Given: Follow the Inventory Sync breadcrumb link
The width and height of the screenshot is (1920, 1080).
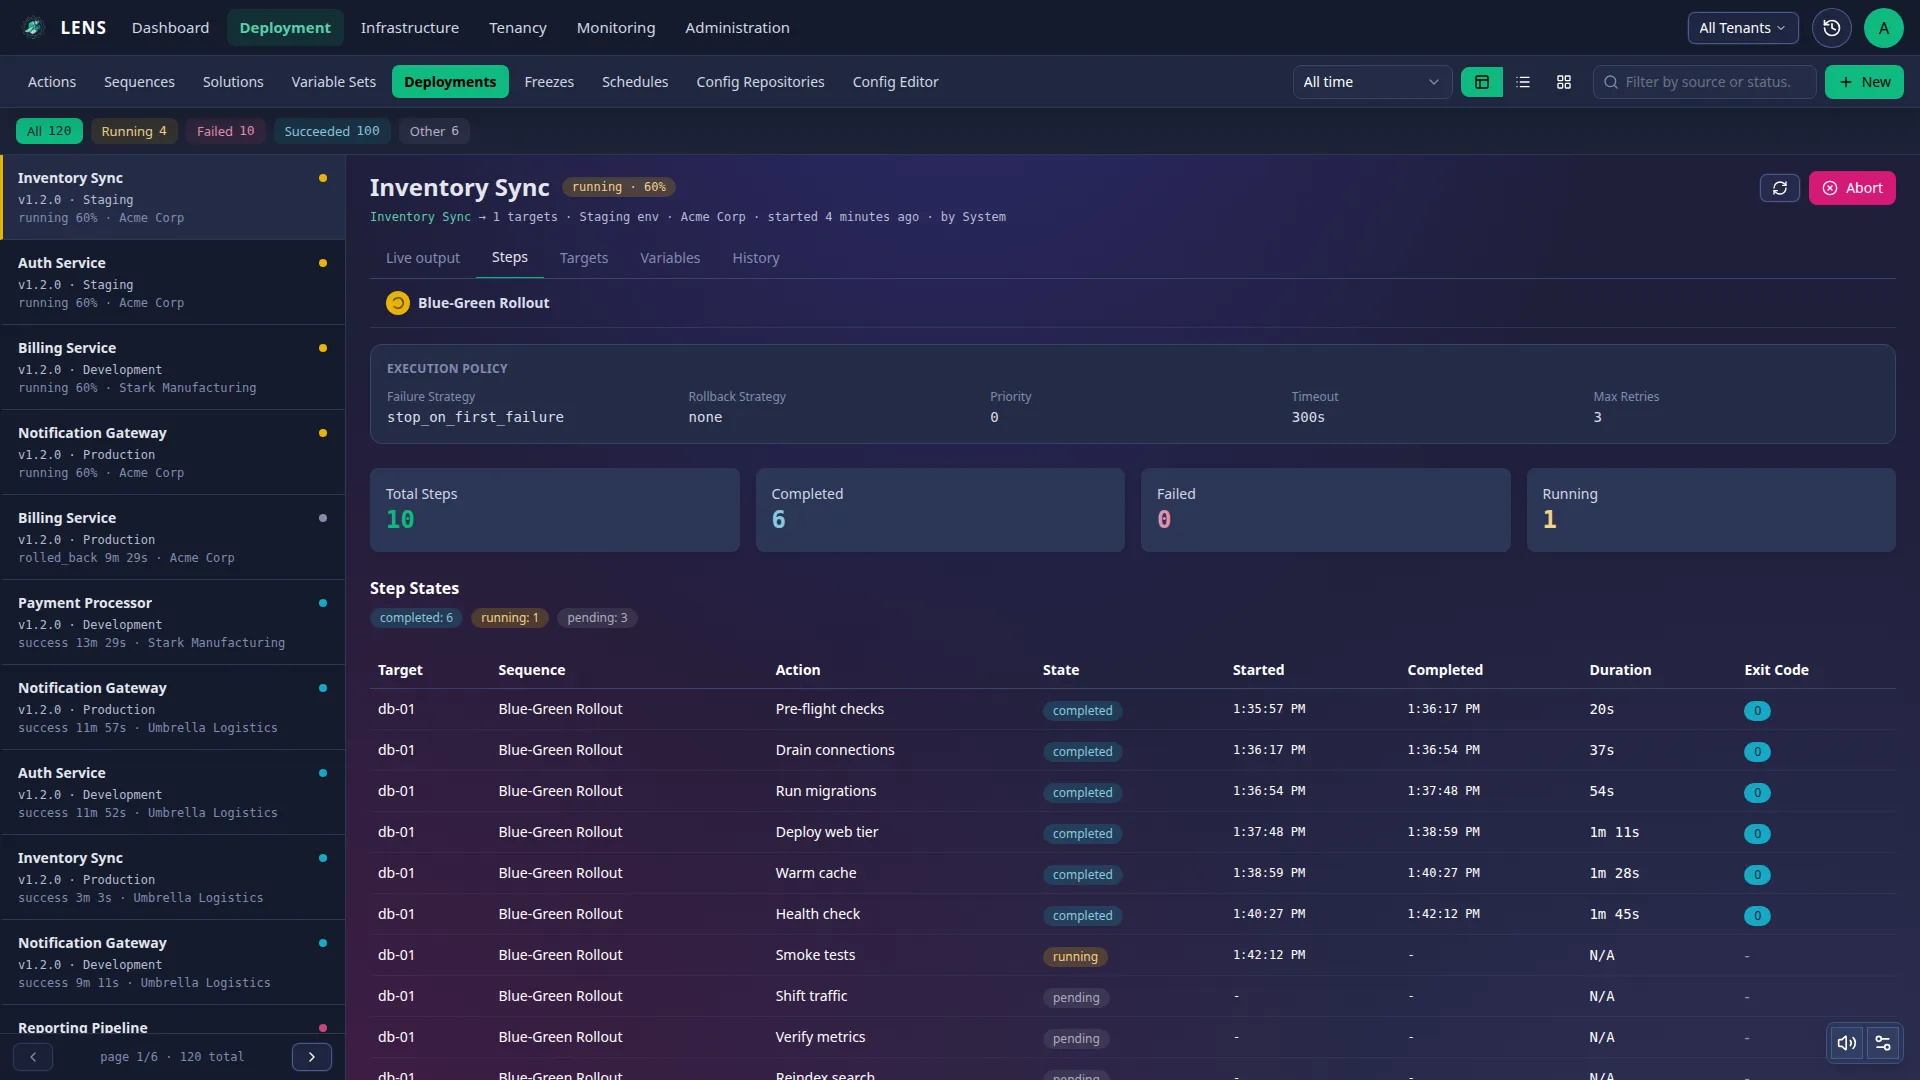Looking at the screenshot, I should point(420,217).
